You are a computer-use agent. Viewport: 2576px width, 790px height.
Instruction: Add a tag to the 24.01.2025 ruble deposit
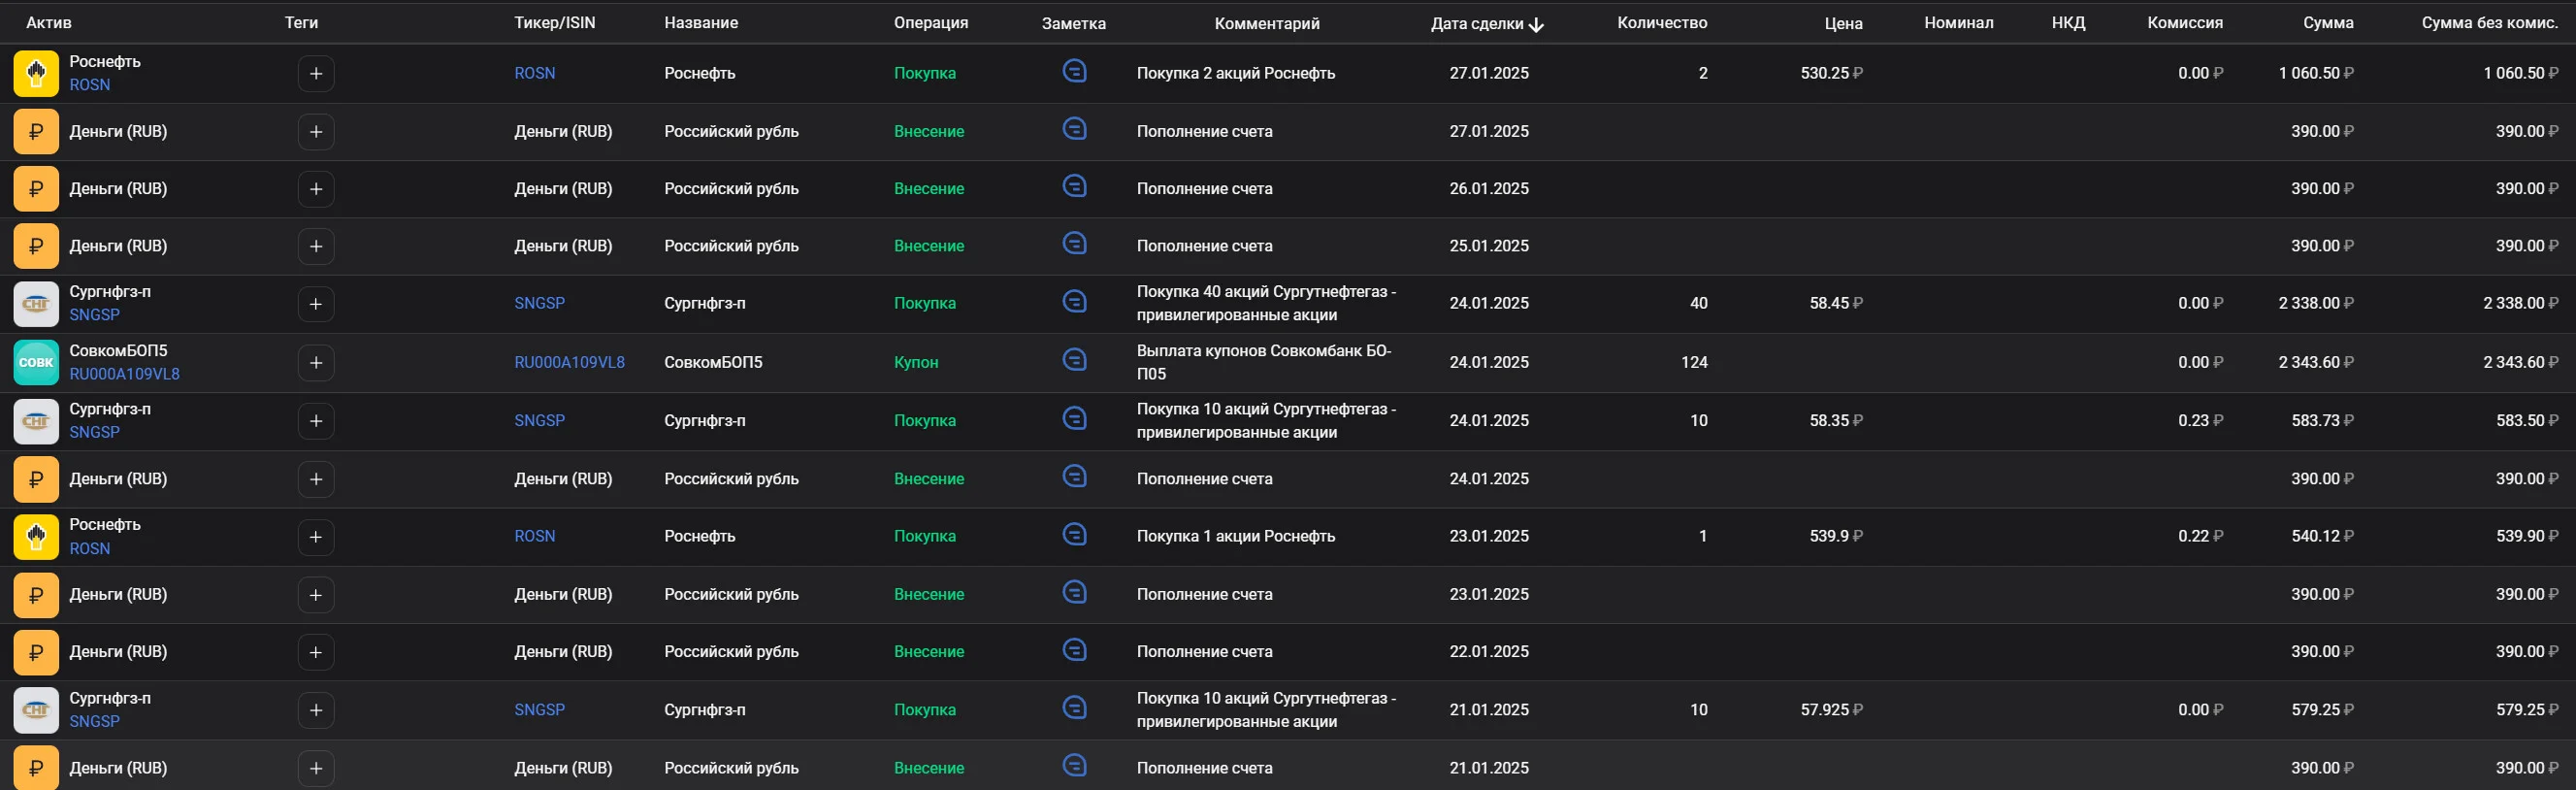316,479
